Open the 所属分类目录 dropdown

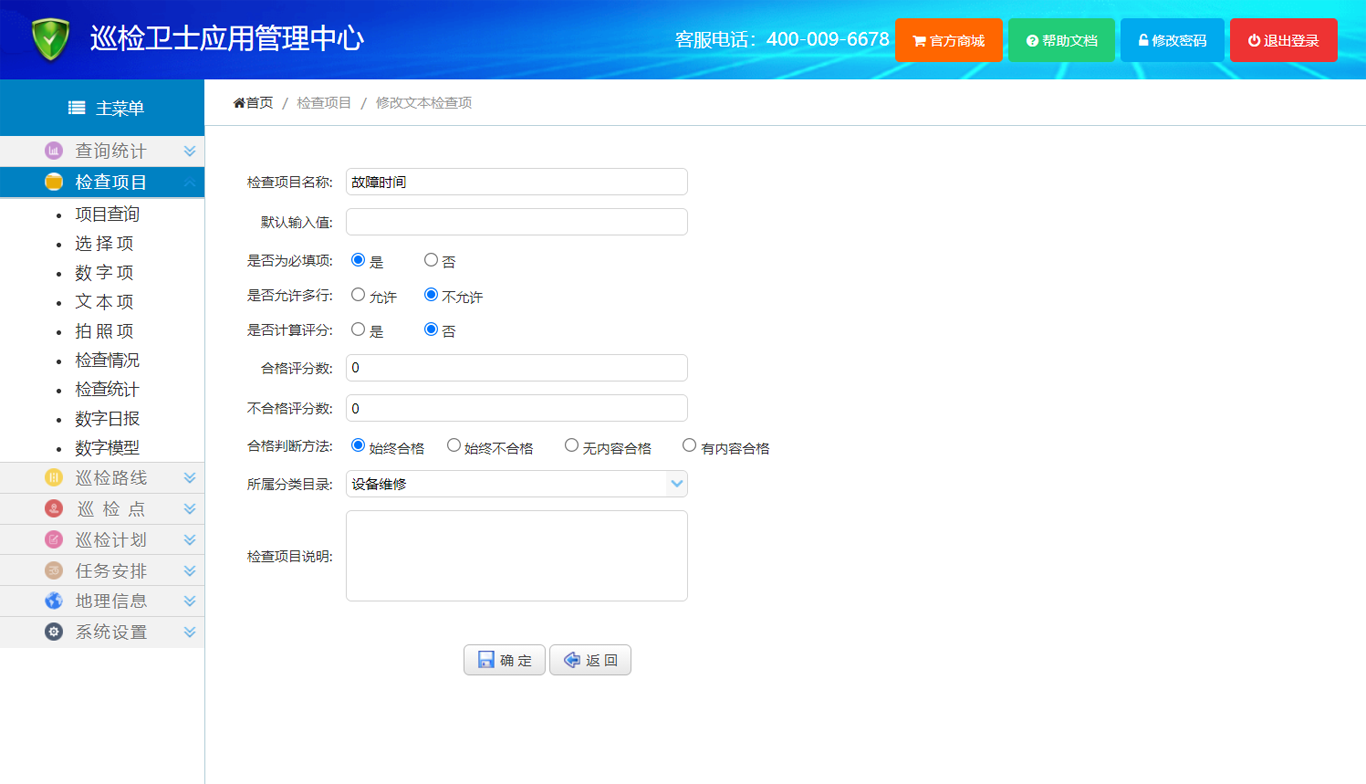(516, 484)
